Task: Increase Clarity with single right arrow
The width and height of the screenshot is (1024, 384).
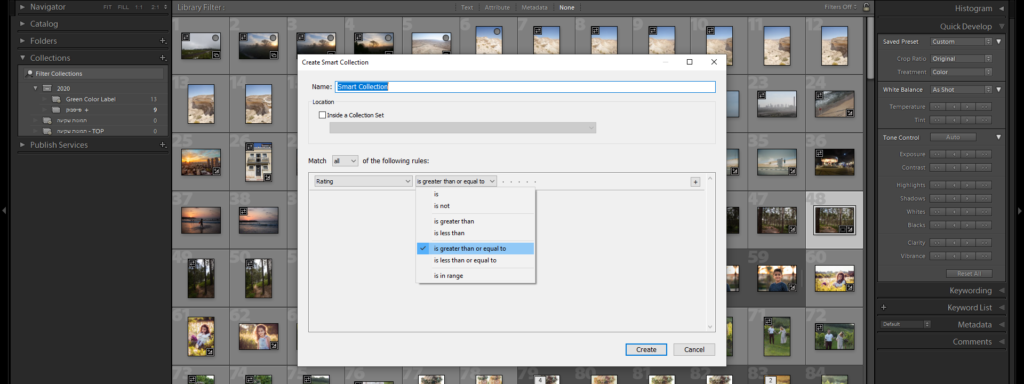Action: point(968,242)
